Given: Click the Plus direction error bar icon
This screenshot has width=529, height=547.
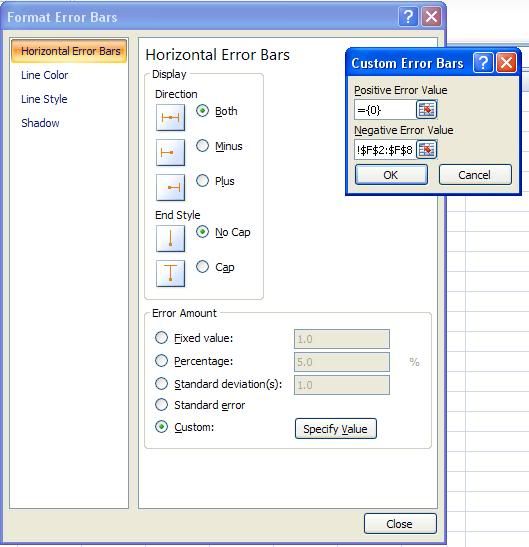Looking at the screenshot, I should click(x=170, y=187).
